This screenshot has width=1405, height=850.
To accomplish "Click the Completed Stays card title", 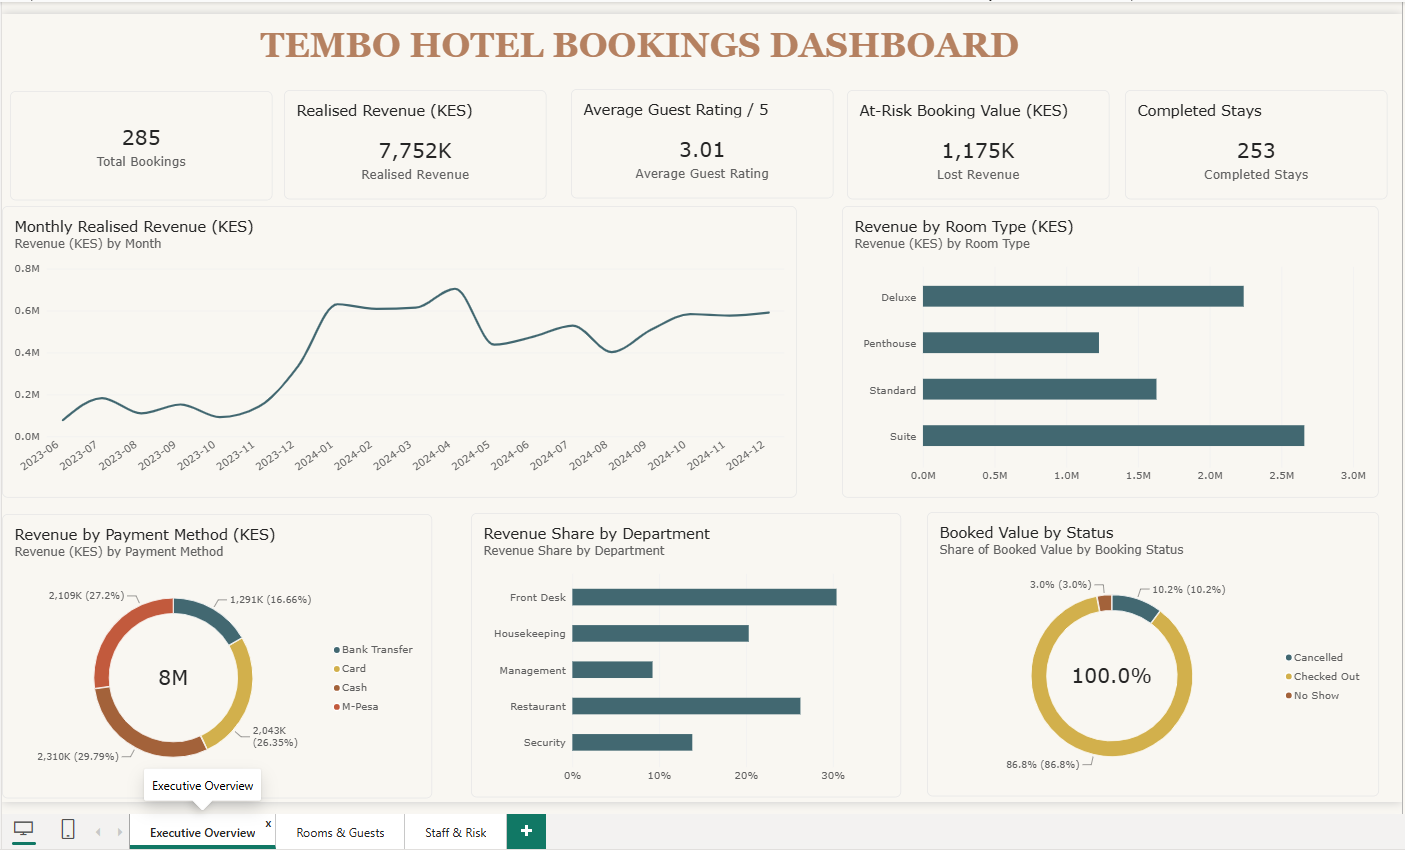I will coord(1199,111).
